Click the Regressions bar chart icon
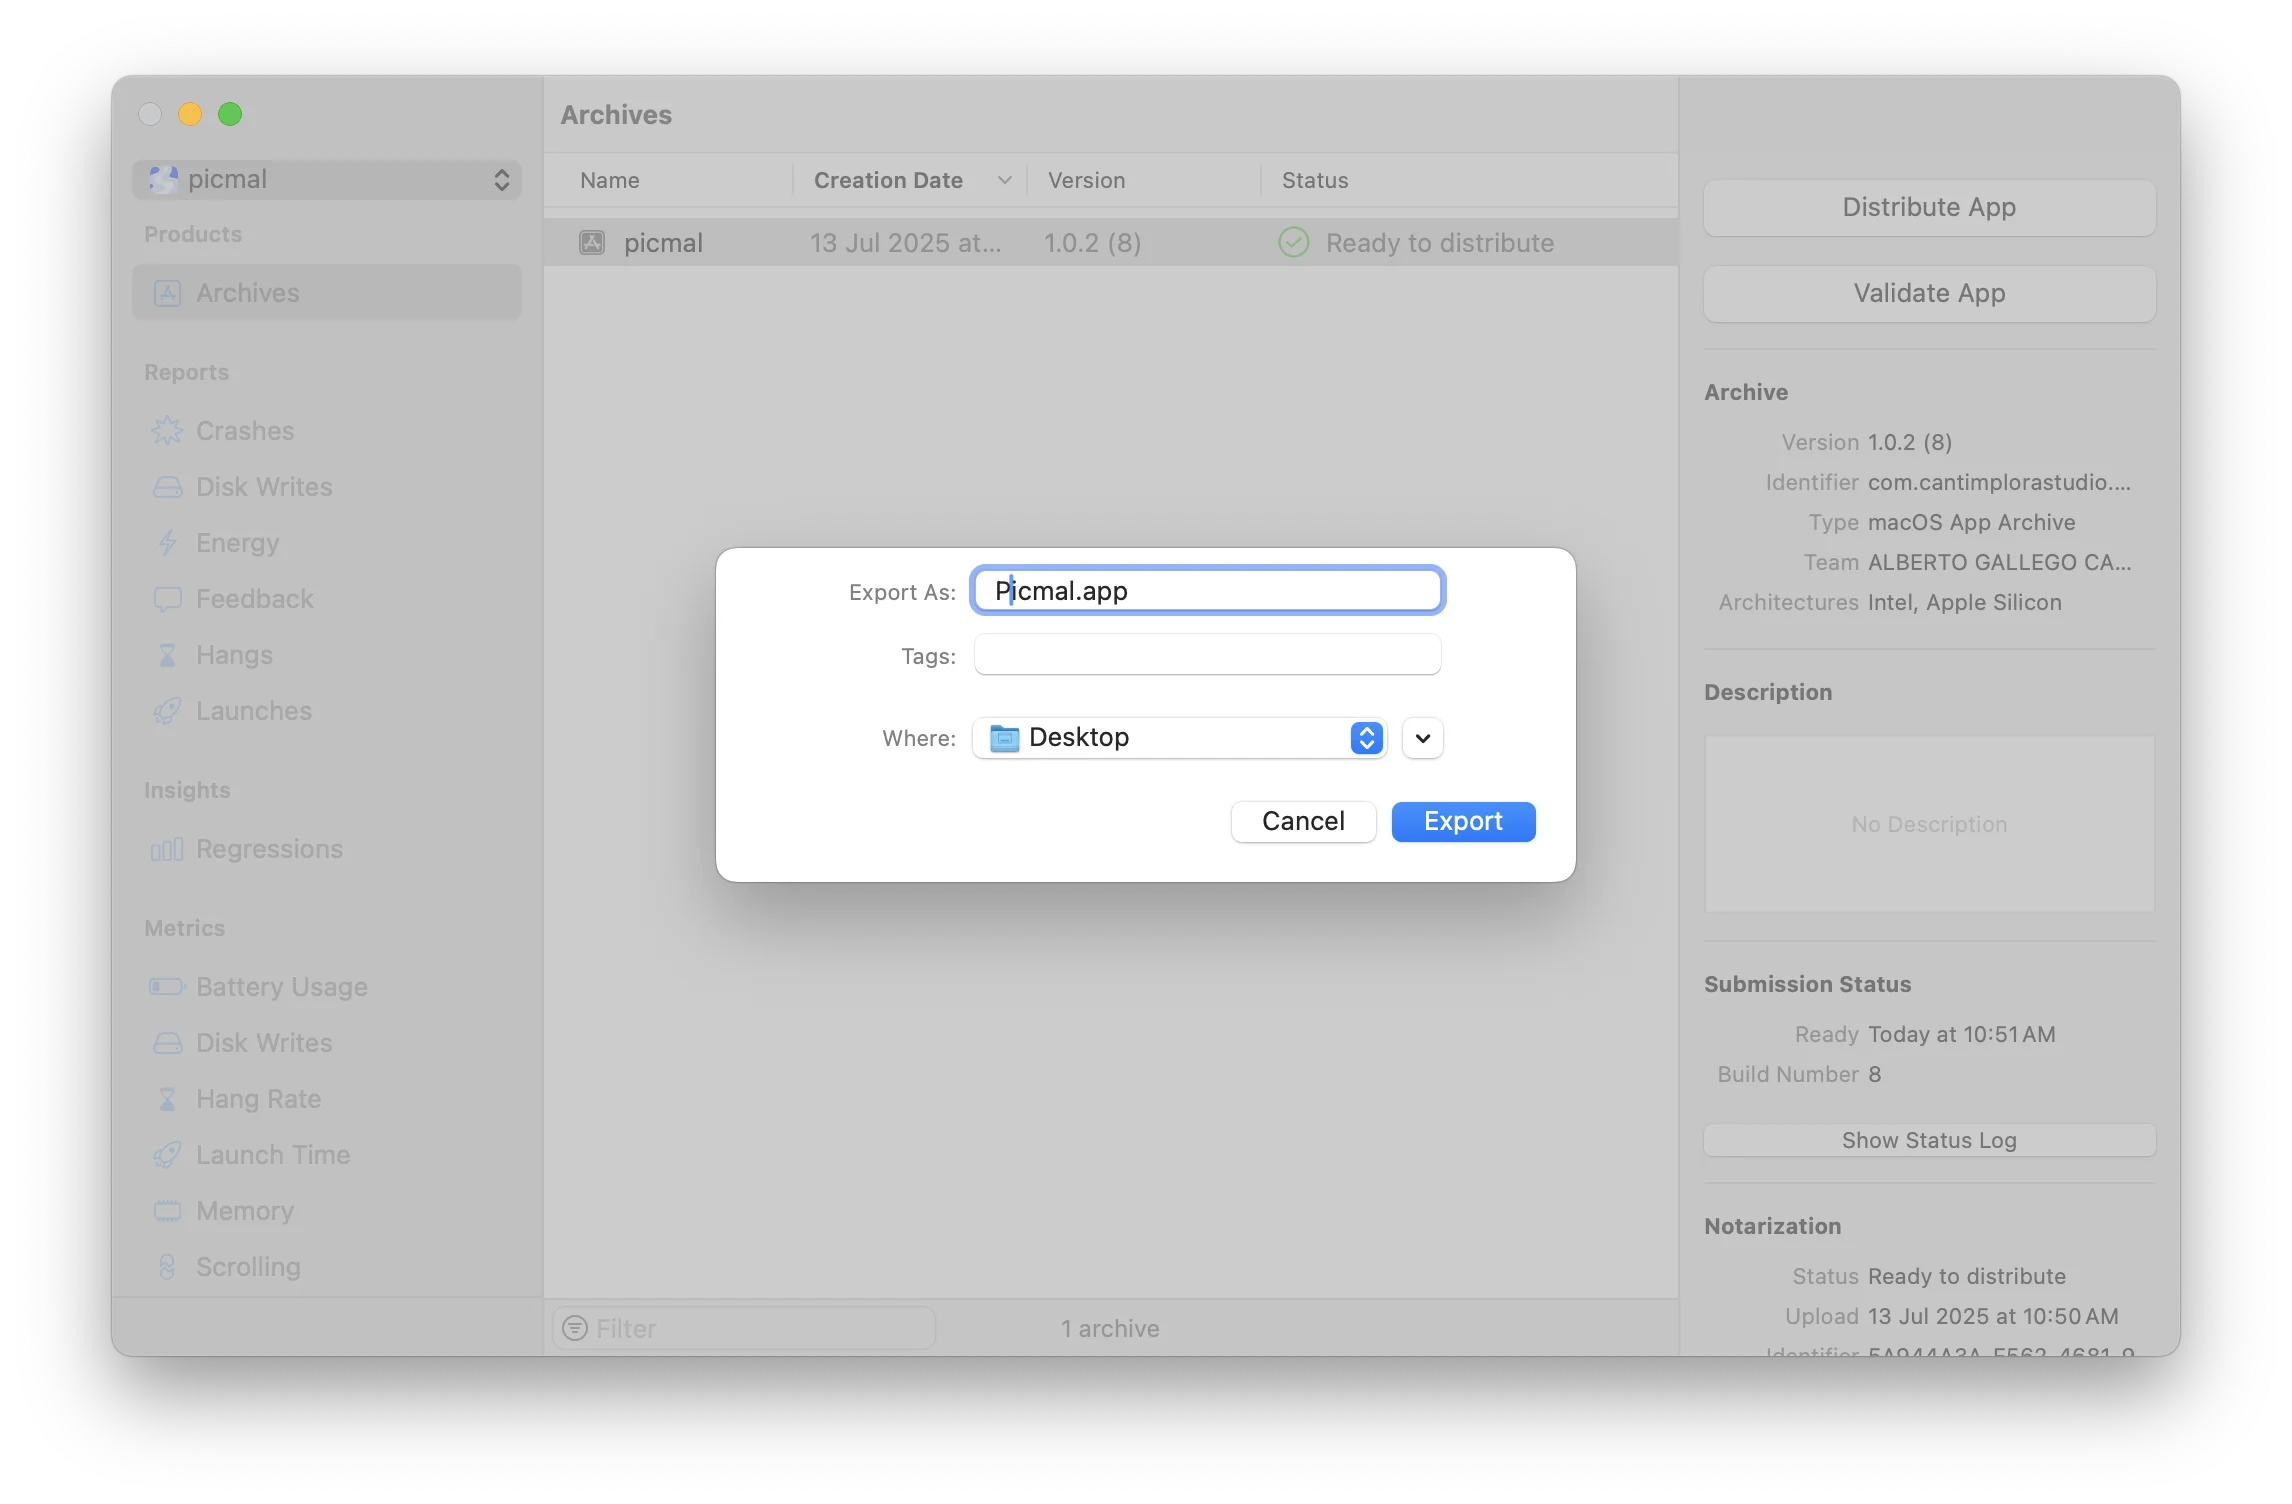Screen dimensions: 2292x1504 pyautogui.click(x=167, y=849)
